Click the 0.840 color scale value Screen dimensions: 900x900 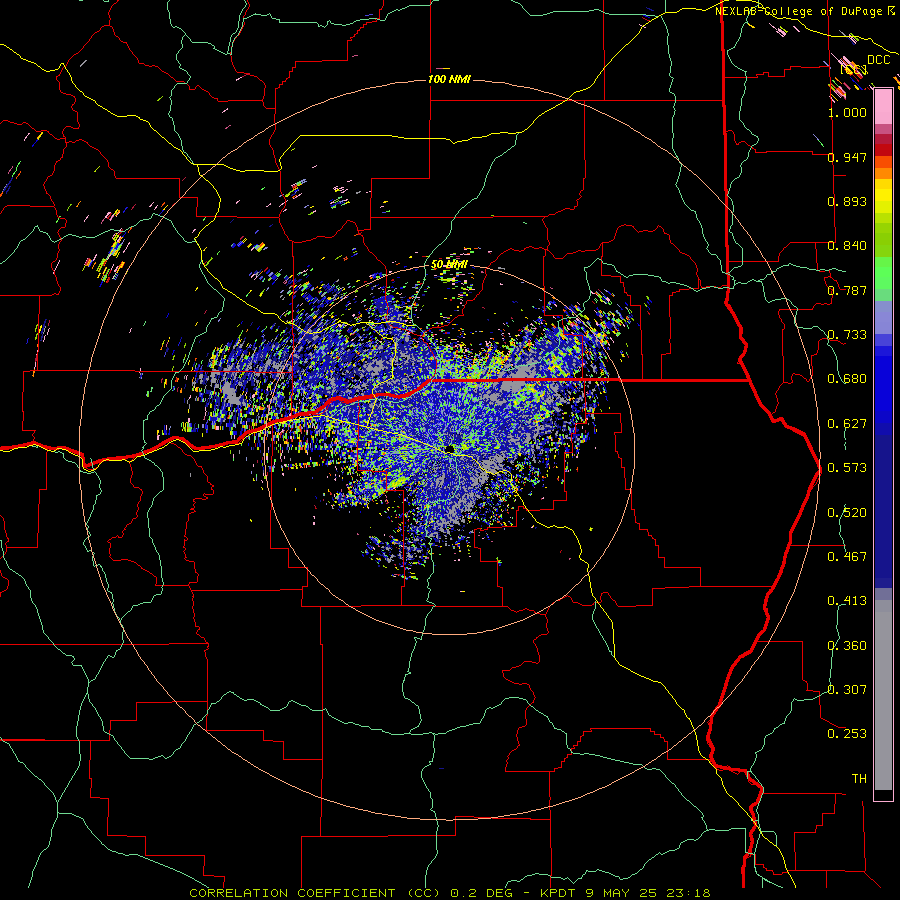[x=847, y=246]
